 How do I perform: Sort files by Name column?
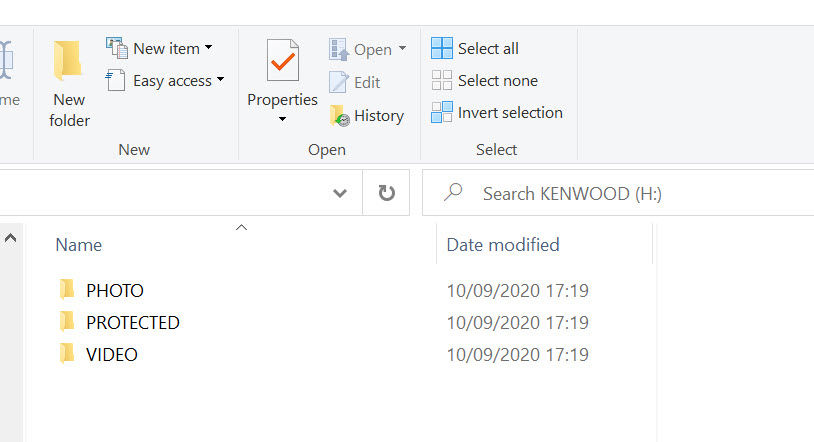79,244
